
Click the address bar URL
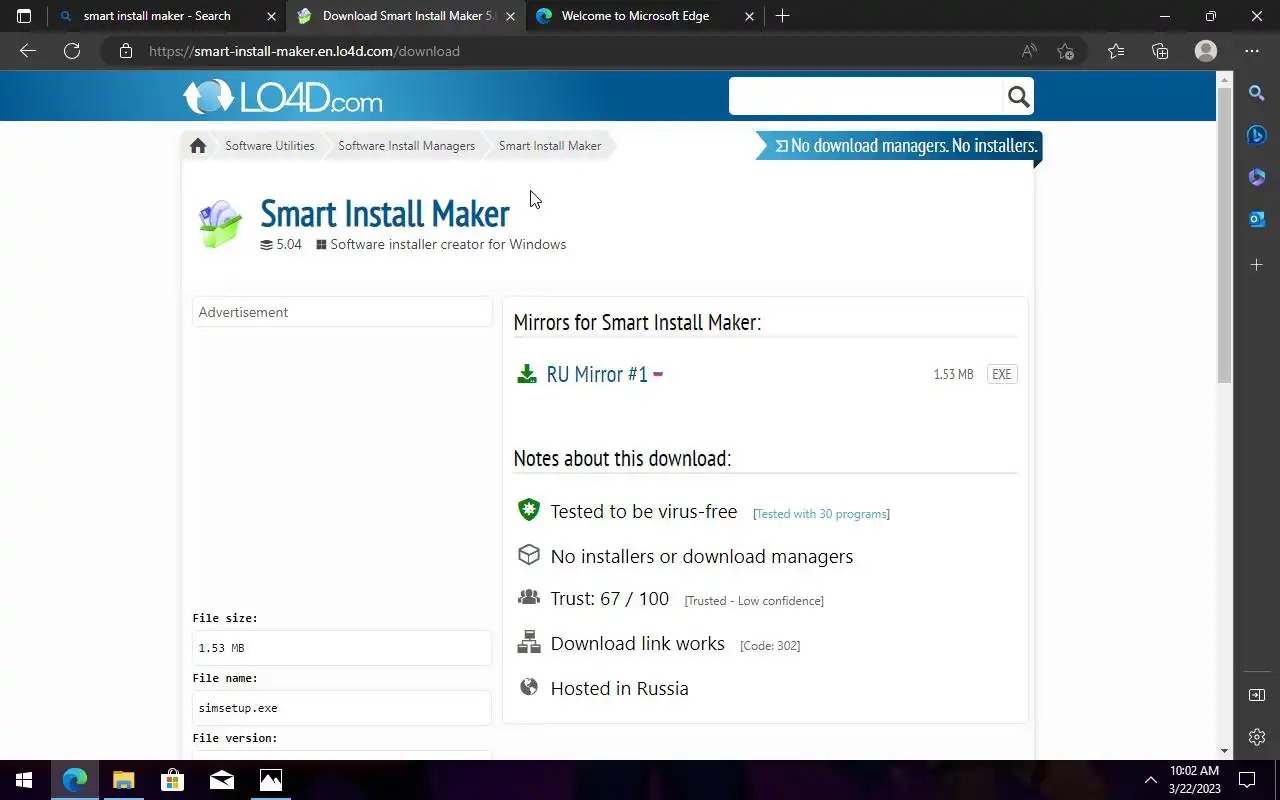(304, 51)
